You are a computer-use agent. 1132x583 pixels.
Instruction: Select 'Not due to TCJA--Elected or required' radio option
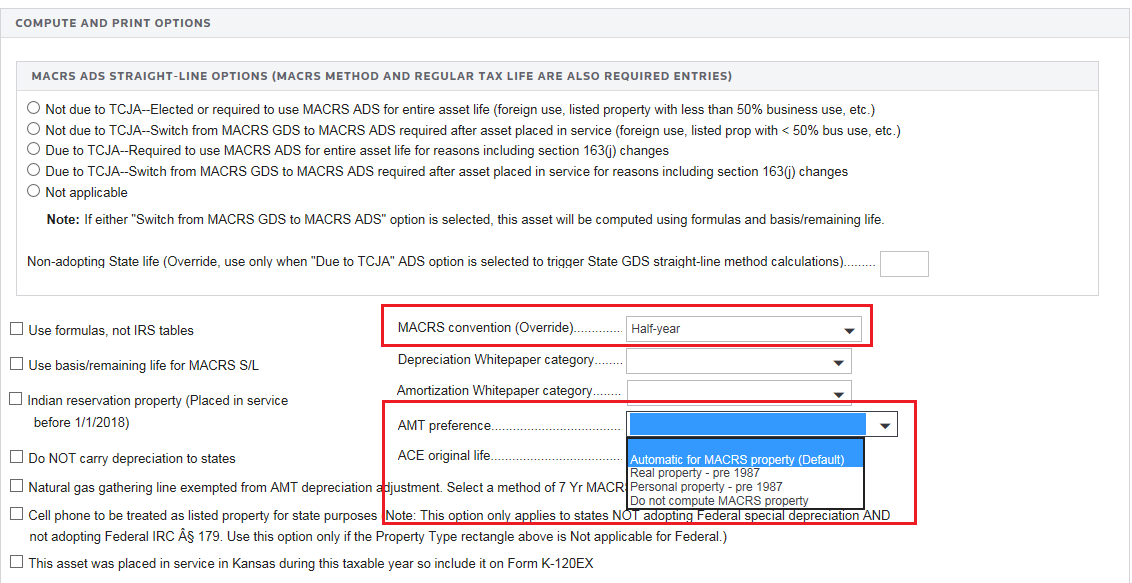tap(34, 108)
